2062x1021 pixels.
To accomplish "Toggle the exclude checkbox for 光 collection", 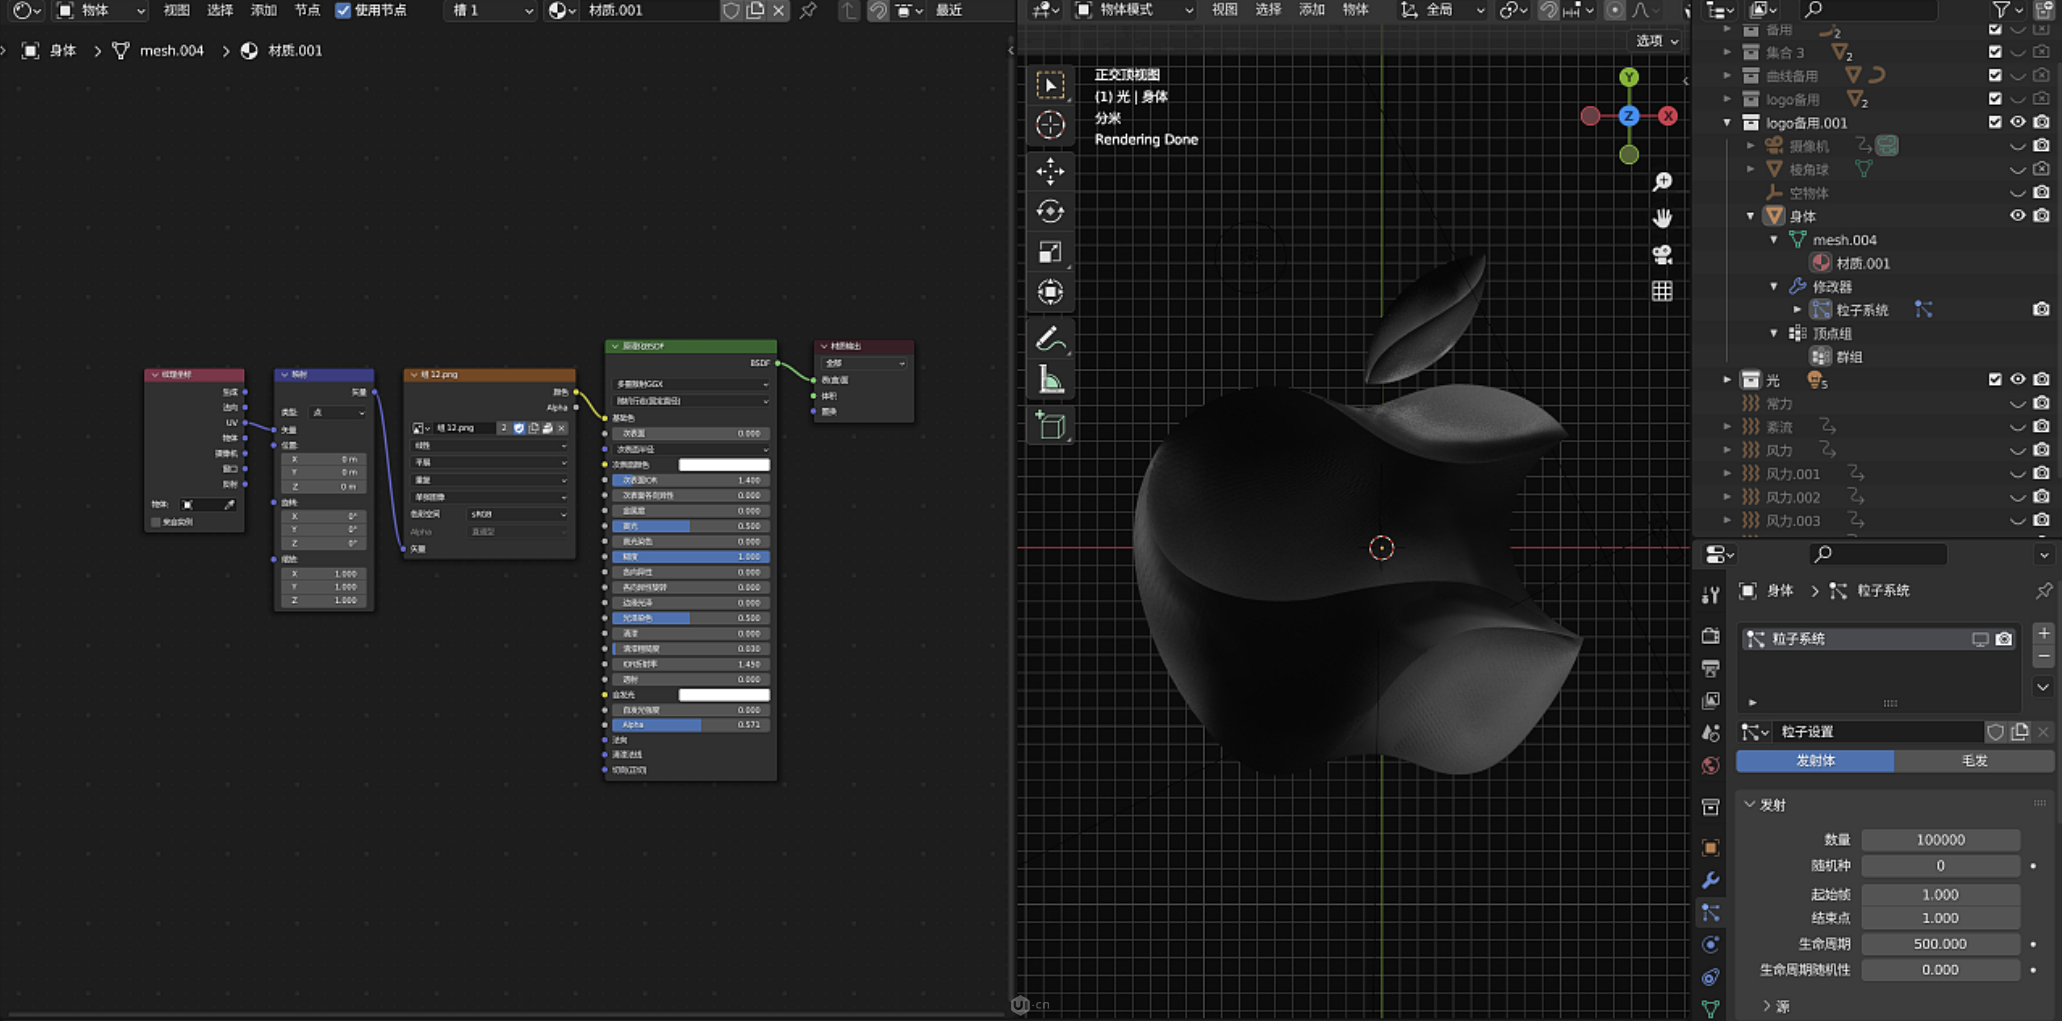I will coord(1995,380).
